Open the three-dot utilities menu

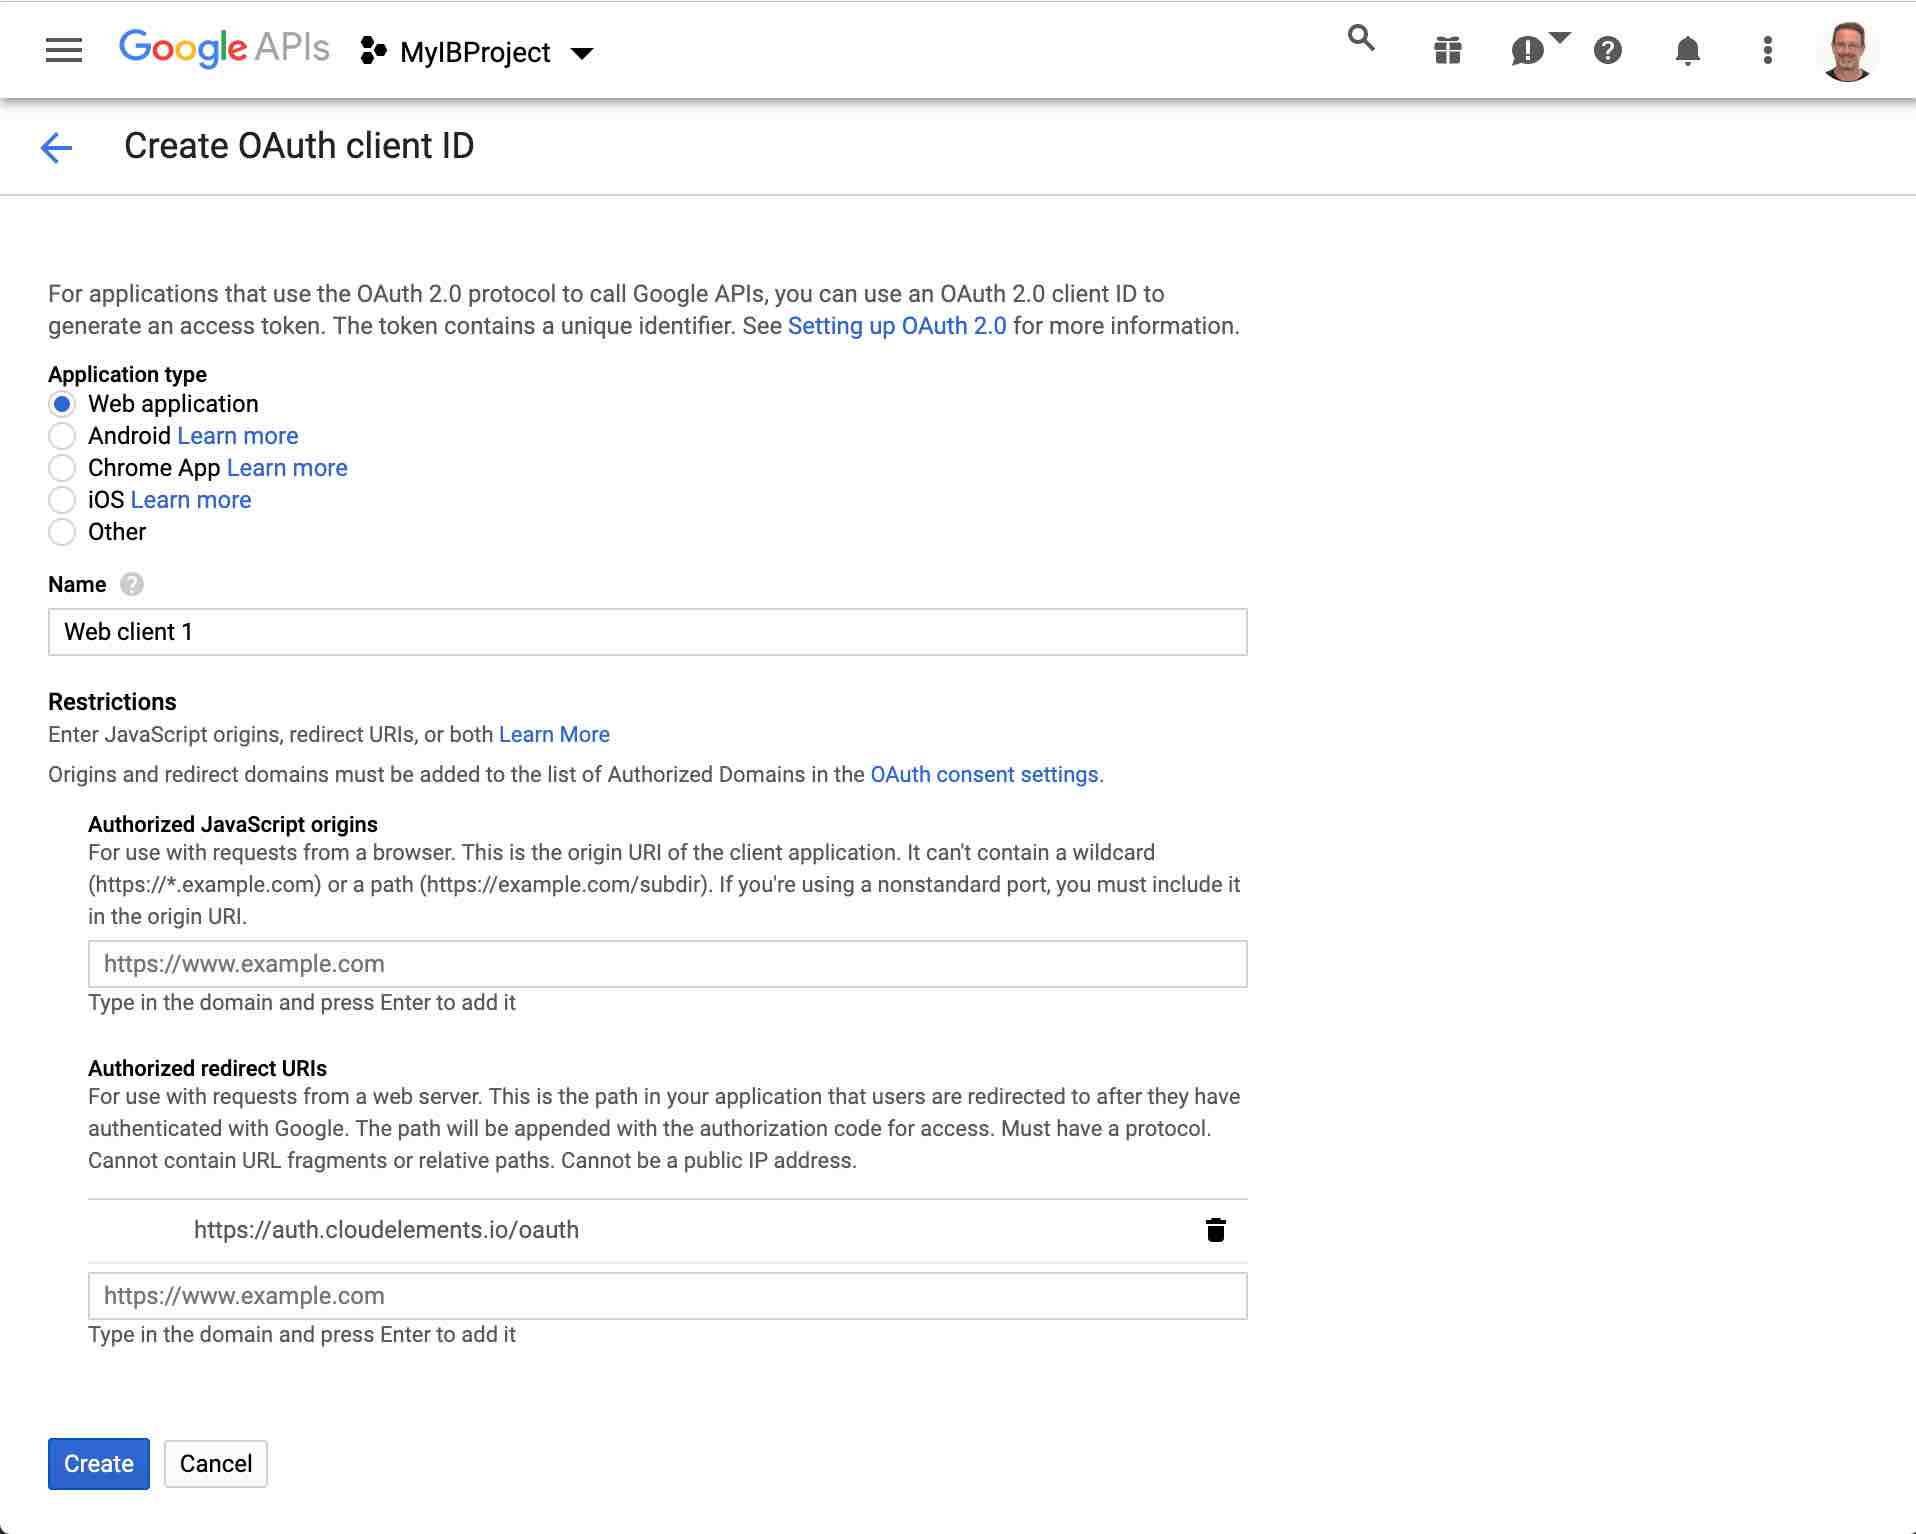[x=1767, y=50]
